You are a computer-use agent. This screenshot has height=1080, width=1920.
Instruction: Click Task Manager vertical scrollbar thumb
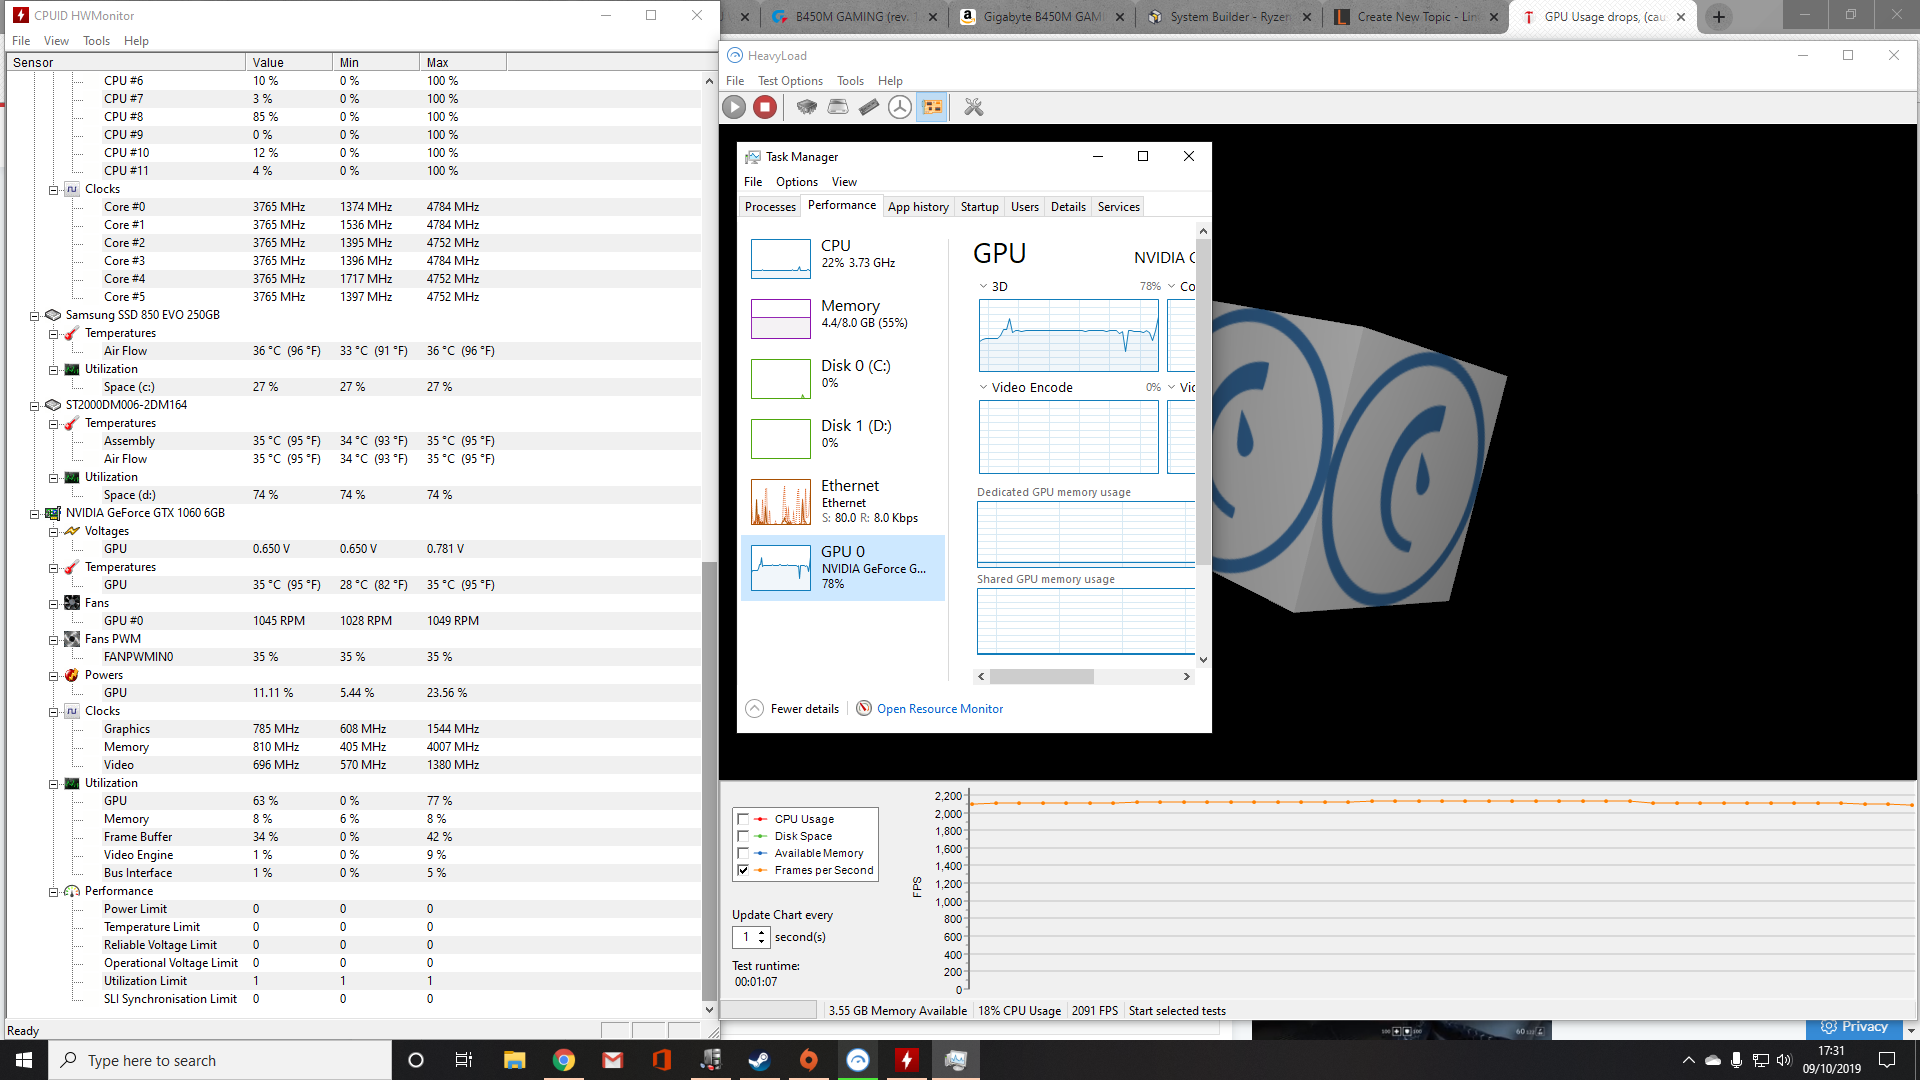click(x=1203, y=403)
